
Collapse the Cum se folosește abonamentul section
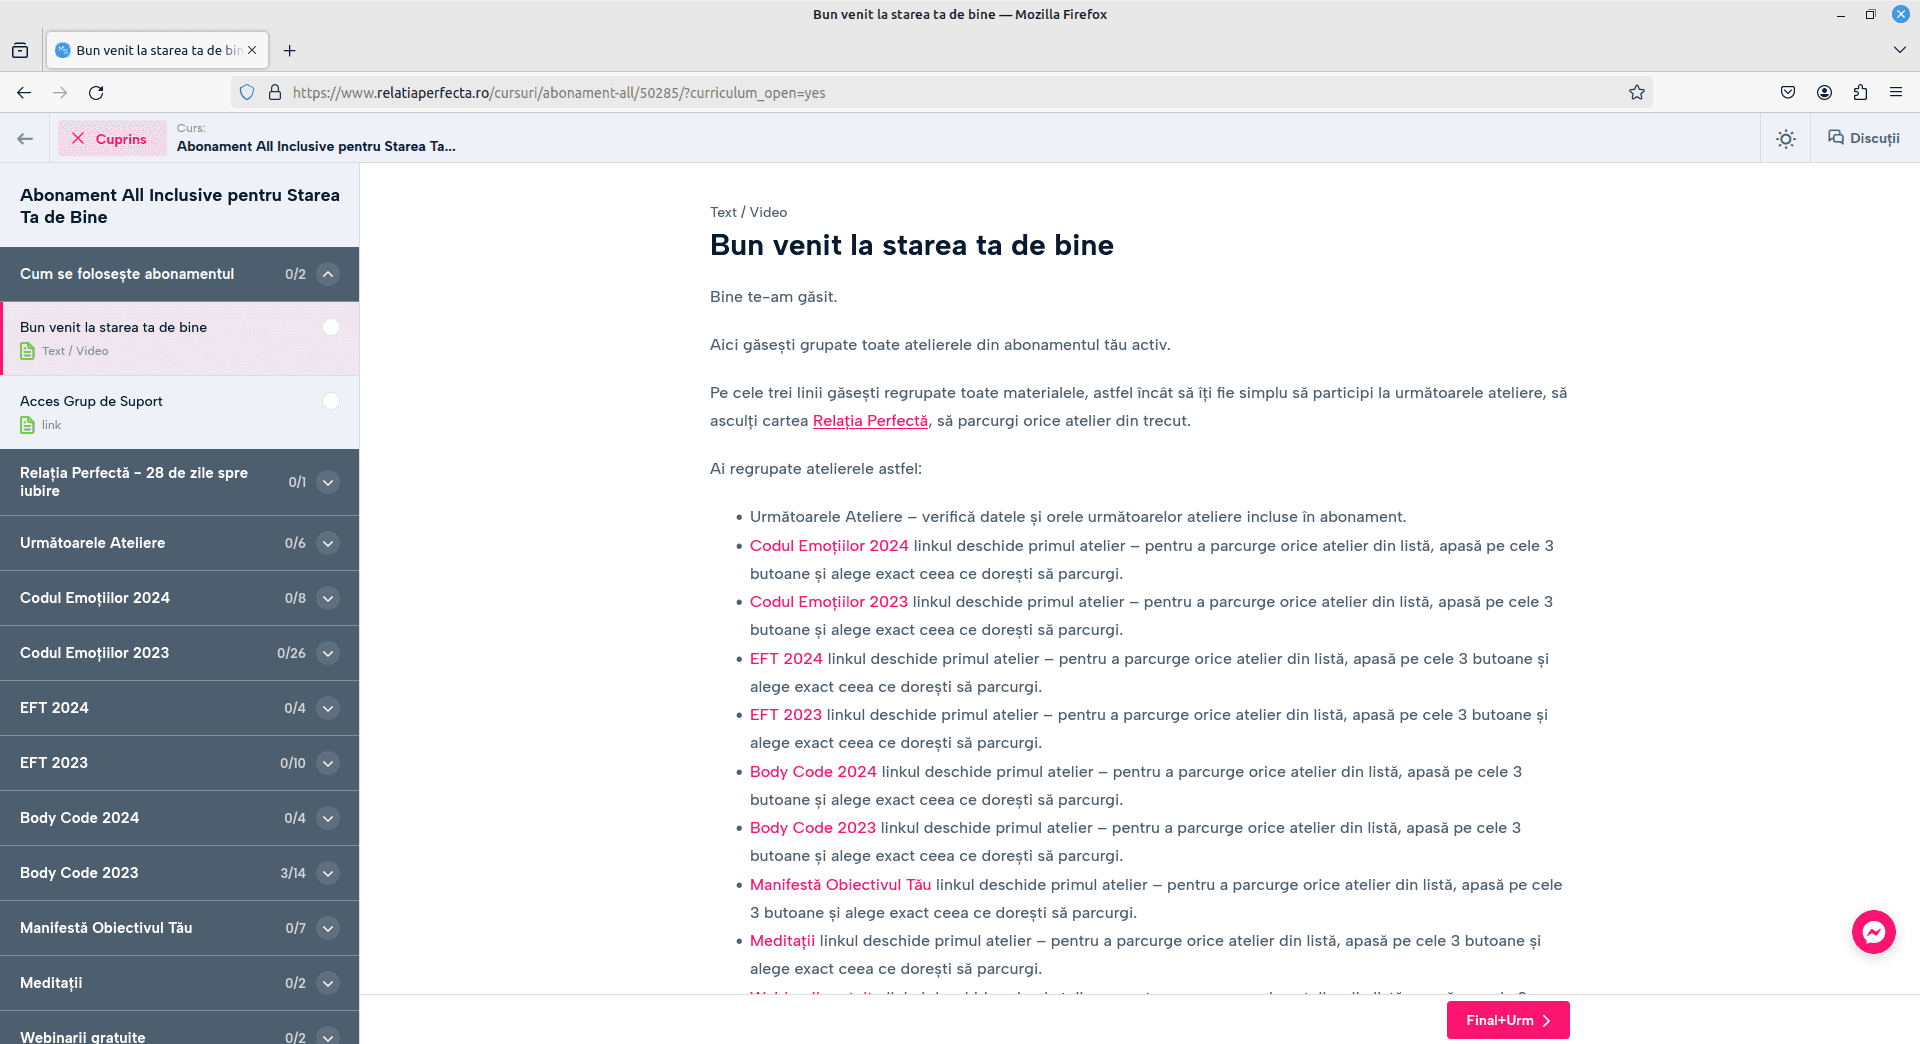coord(328,274)
